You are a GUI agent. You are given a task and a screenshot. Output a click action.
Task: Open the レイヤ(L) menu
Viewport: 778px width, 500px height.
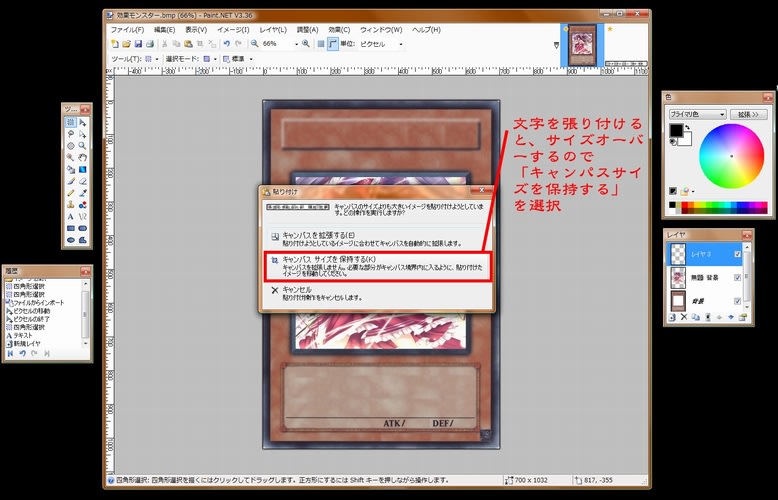point(273,30)
